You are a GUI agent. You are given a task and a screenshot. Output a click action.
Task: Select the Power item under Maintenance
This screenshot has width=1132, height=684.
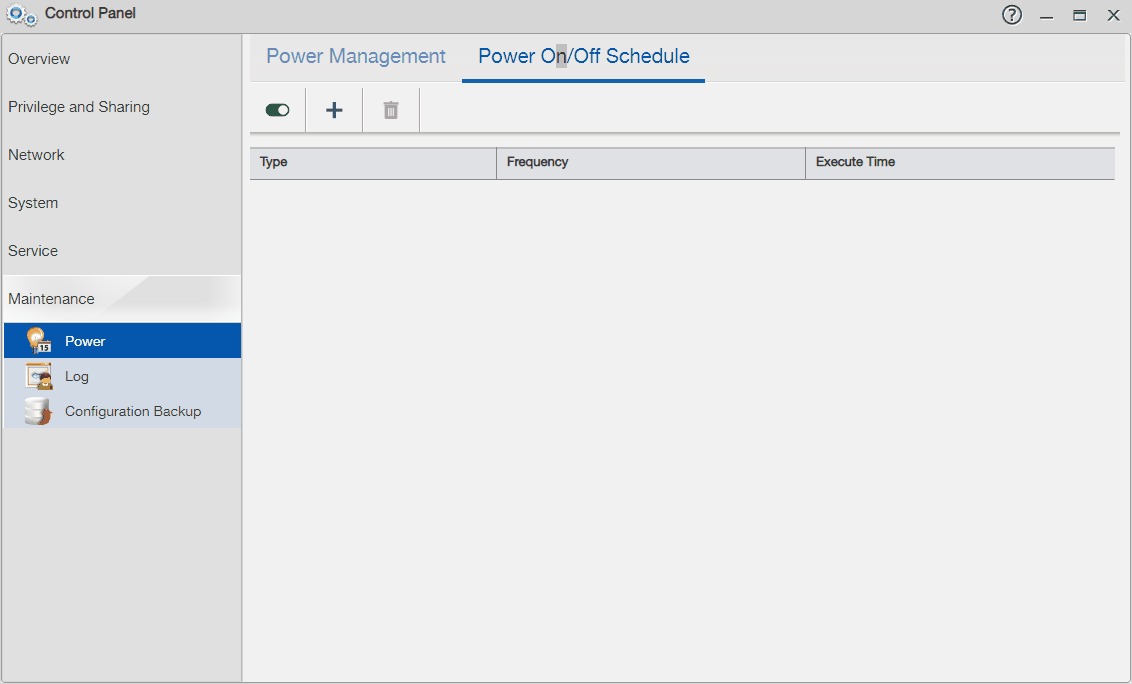[122, 340]
